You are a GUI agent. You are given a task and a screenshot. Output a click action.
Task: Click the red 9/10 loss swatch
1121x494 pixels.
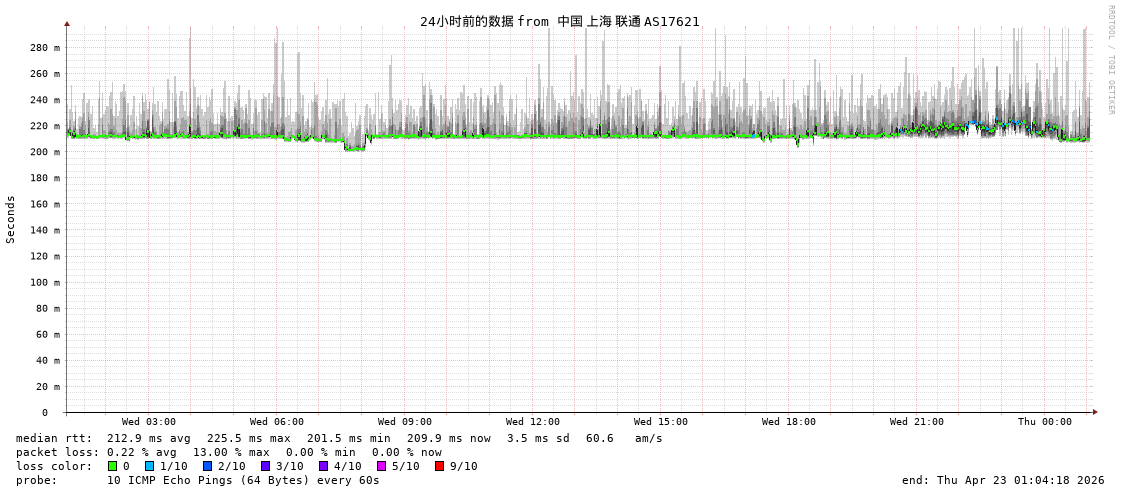439,466
